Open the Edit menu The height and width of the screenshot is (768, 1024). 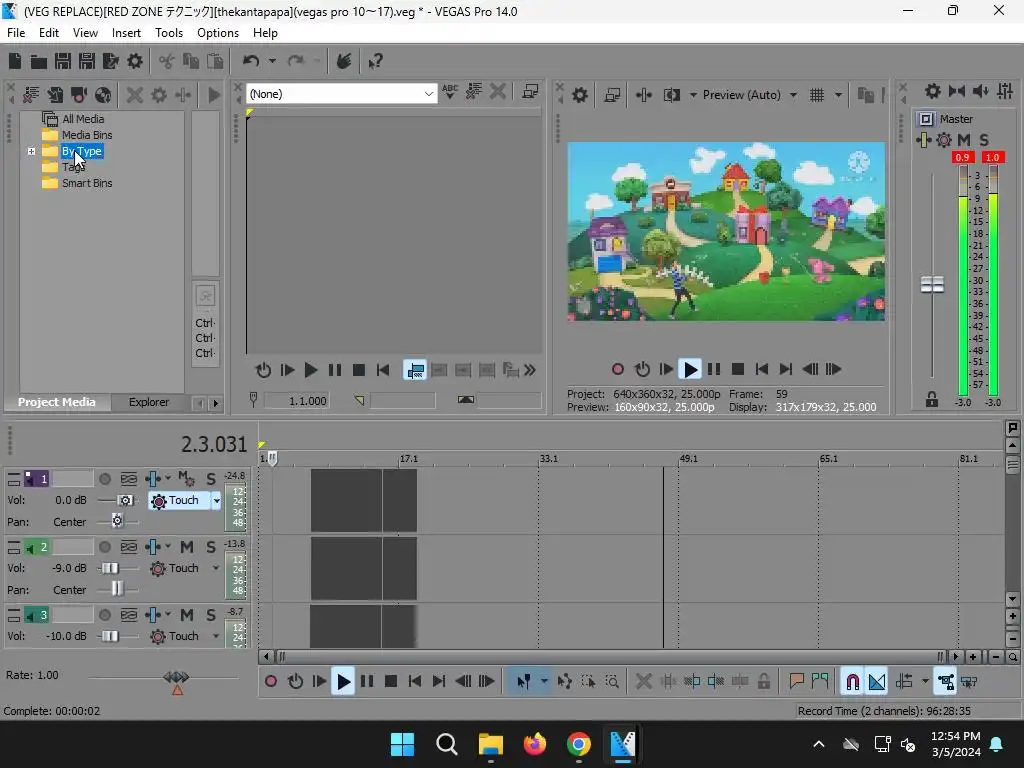pos(49,33)
